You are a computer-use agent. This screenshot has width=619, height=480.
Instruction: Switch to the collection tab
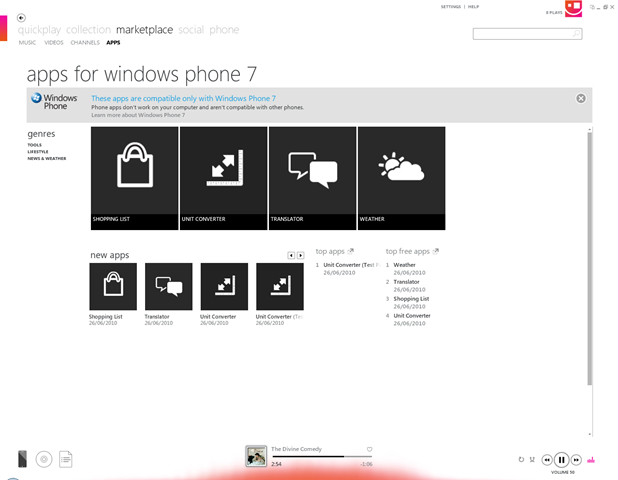click(x=88, y=30)
